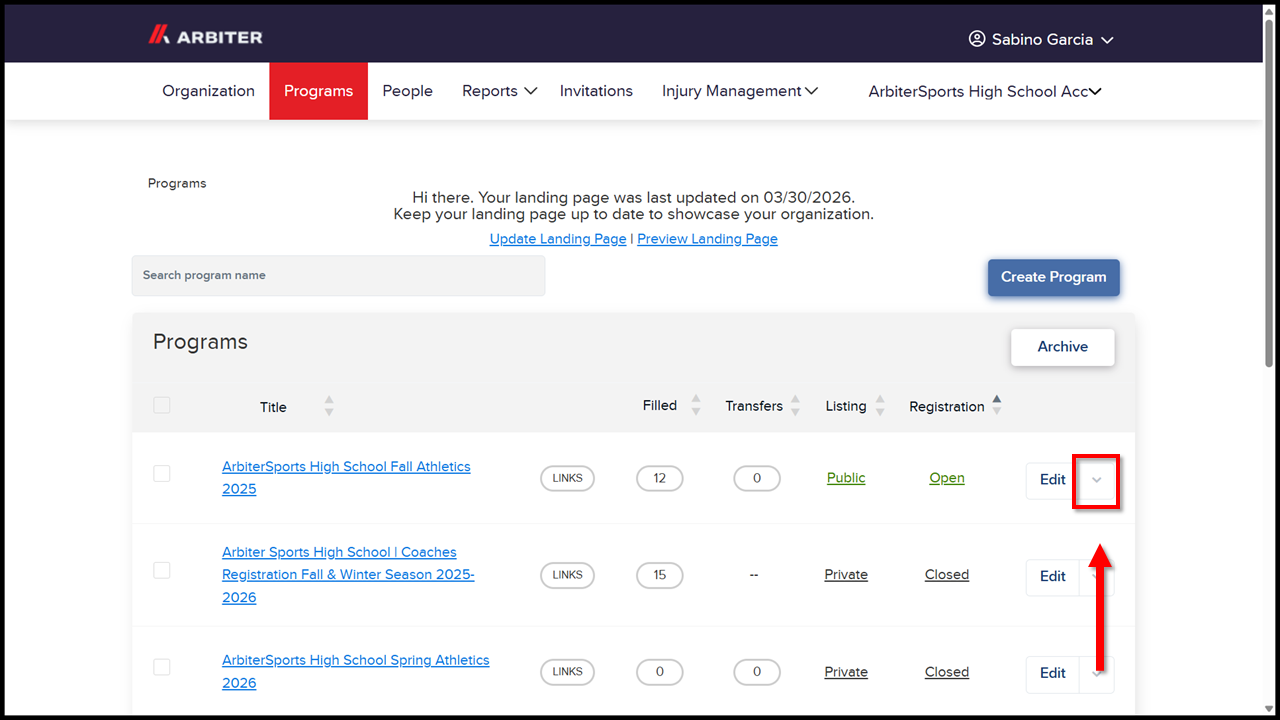Viewport: 1280px width, 720px height.
Task: Open ArbiterSports High School Fall Athletics 2025 program
Action: click(x=346, y=478)
